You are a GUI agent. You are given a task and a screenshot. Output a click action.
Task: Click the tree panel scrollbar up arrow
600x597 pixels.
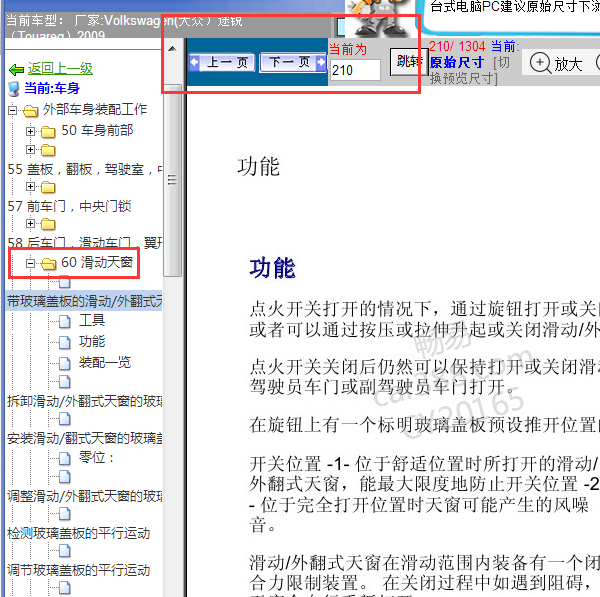[x=172, y=48]
